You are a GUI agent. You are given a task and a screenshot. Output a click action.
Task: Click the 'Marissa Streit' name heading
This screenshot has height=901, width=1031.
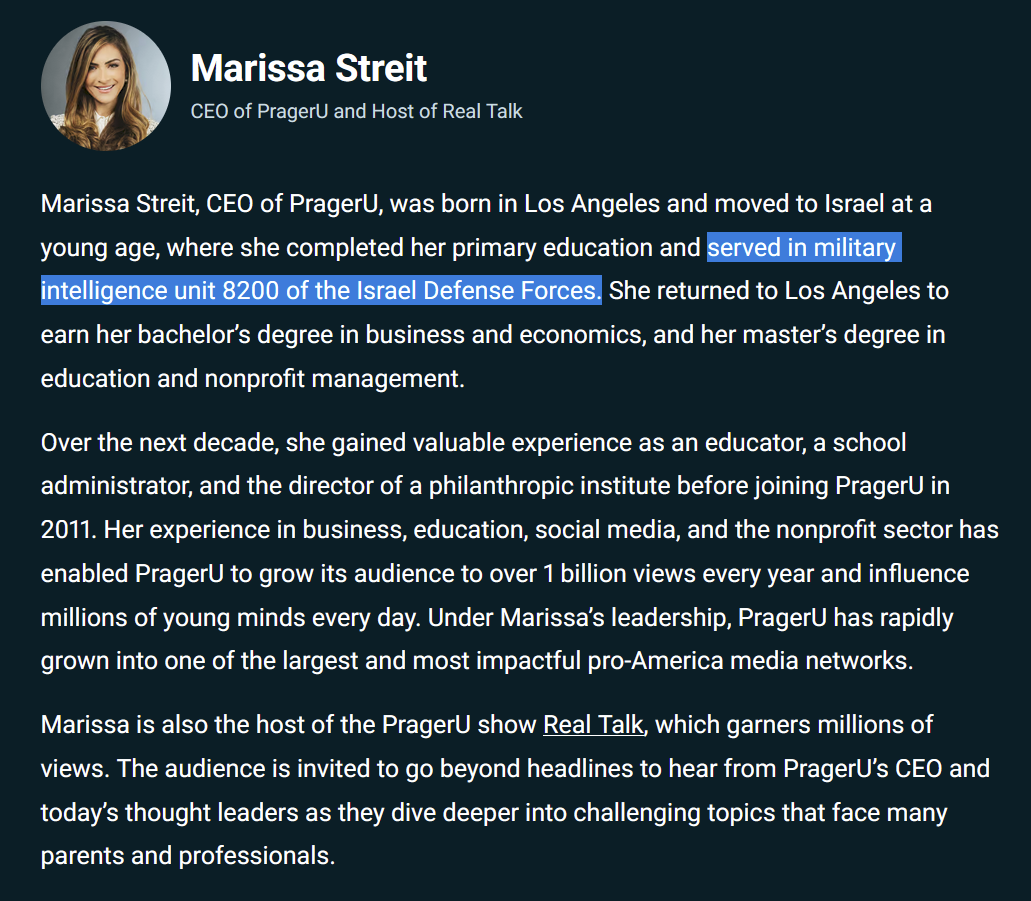pos(308,68)
